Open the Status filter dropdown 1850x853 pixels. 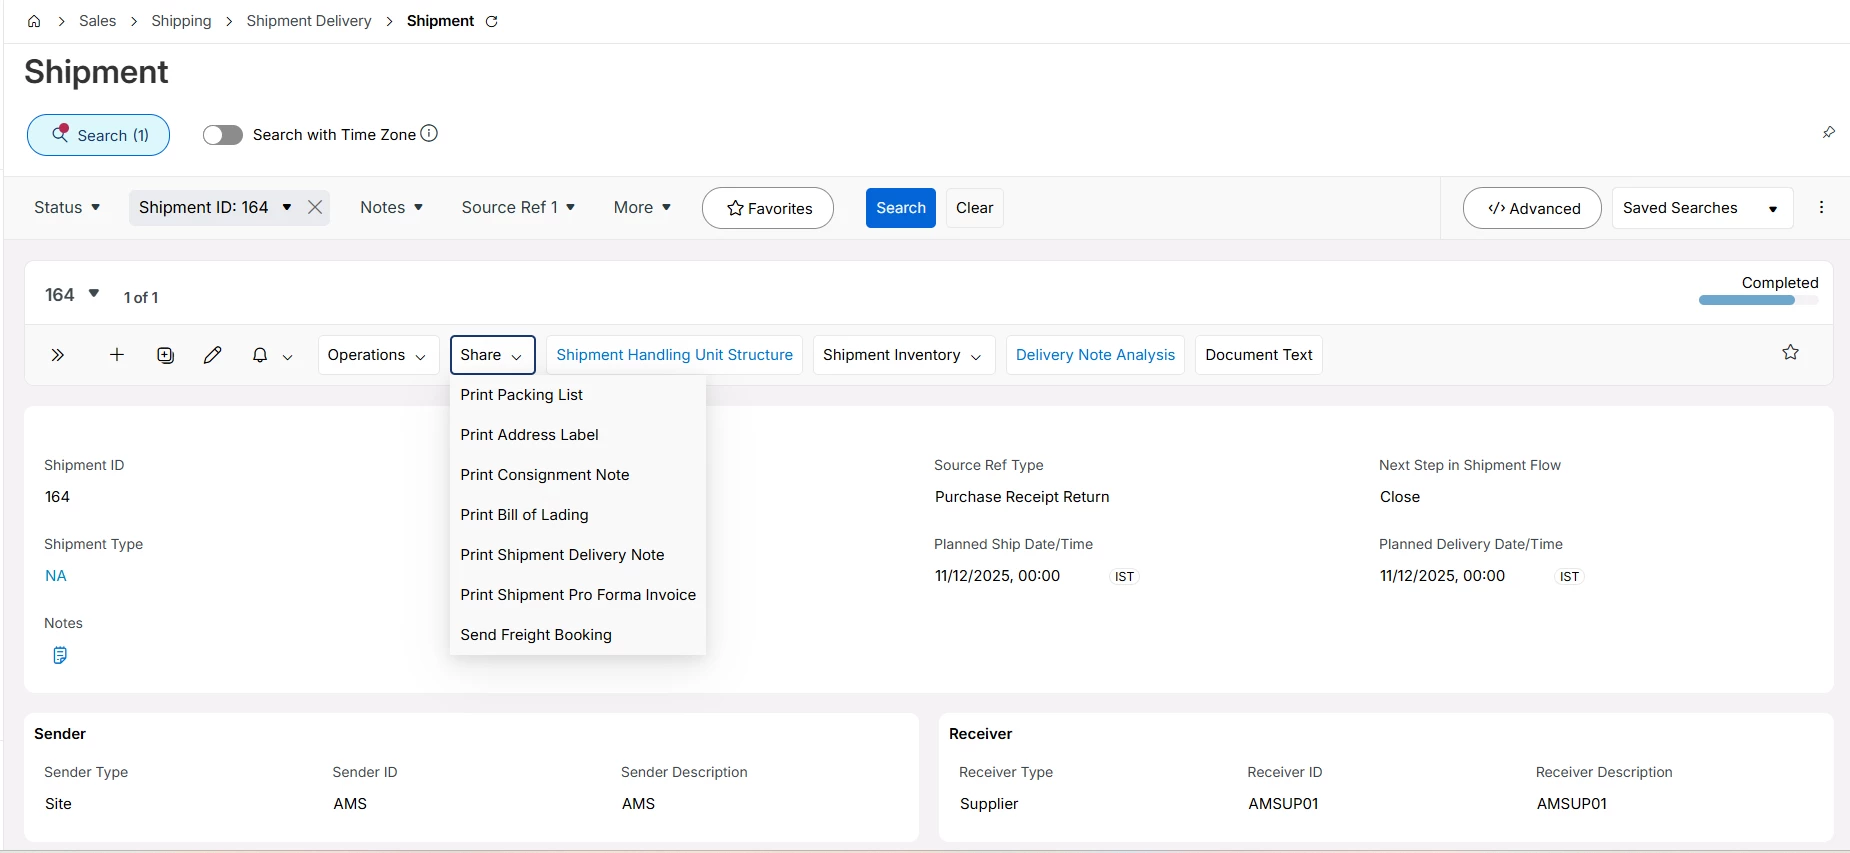(x=67, y=207)
